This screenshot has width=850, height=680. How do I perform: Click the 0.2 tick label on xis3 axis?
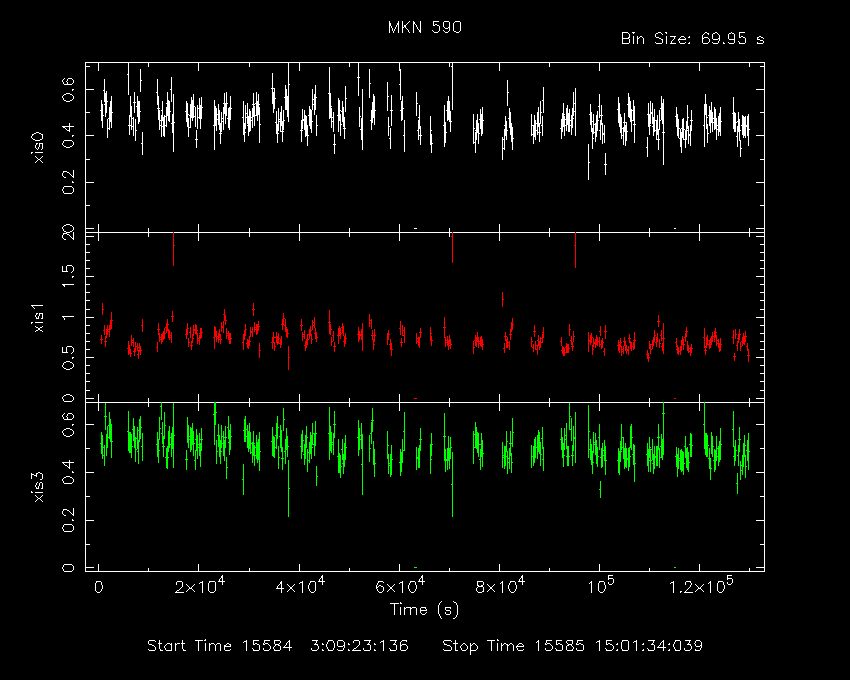(x=68, y=521)
